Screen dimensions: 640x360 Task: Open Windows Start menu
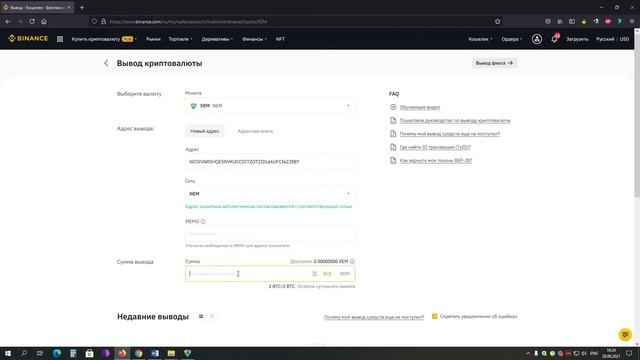pos(8,353)
